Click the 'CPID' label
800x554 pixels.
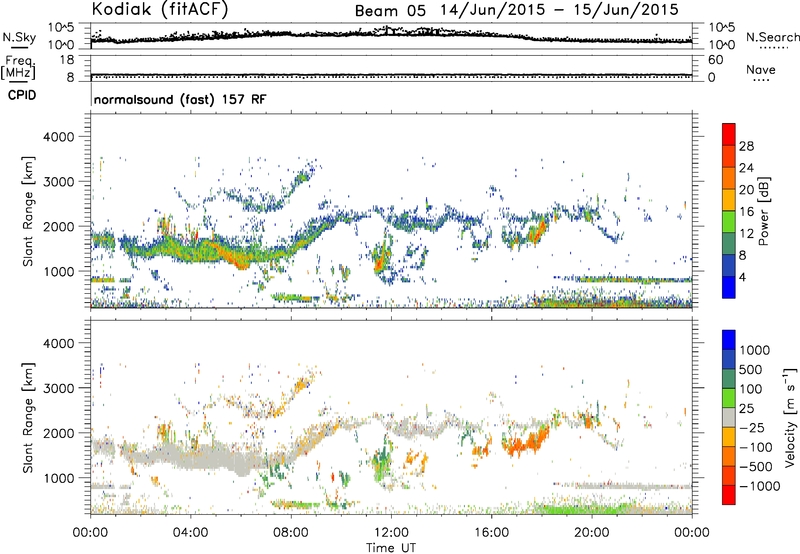(x=22, y=95)
